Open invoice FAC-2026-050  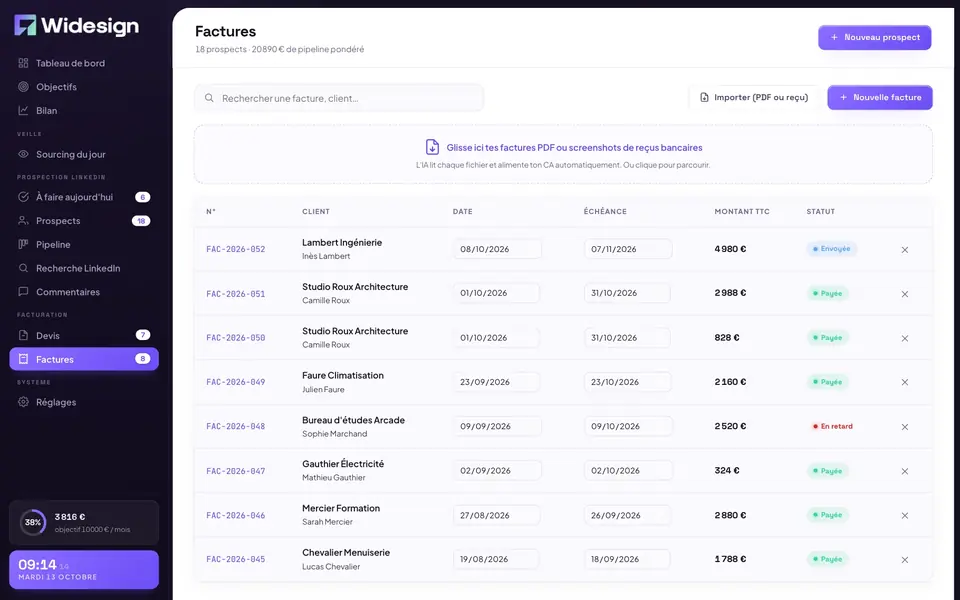coord(236,338)
